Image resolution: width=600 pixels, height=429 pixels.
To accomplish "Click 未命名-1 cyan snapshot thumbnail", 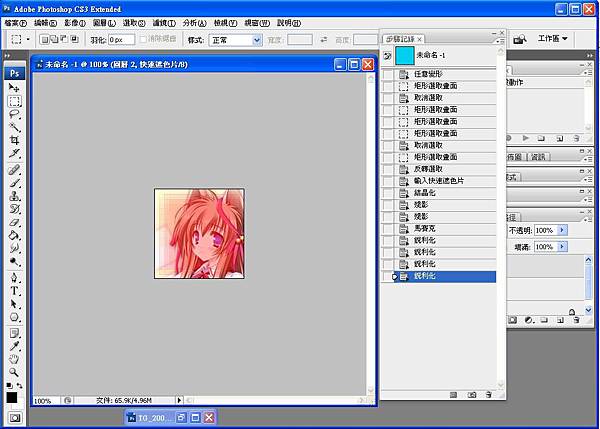I will pos(404,55).
